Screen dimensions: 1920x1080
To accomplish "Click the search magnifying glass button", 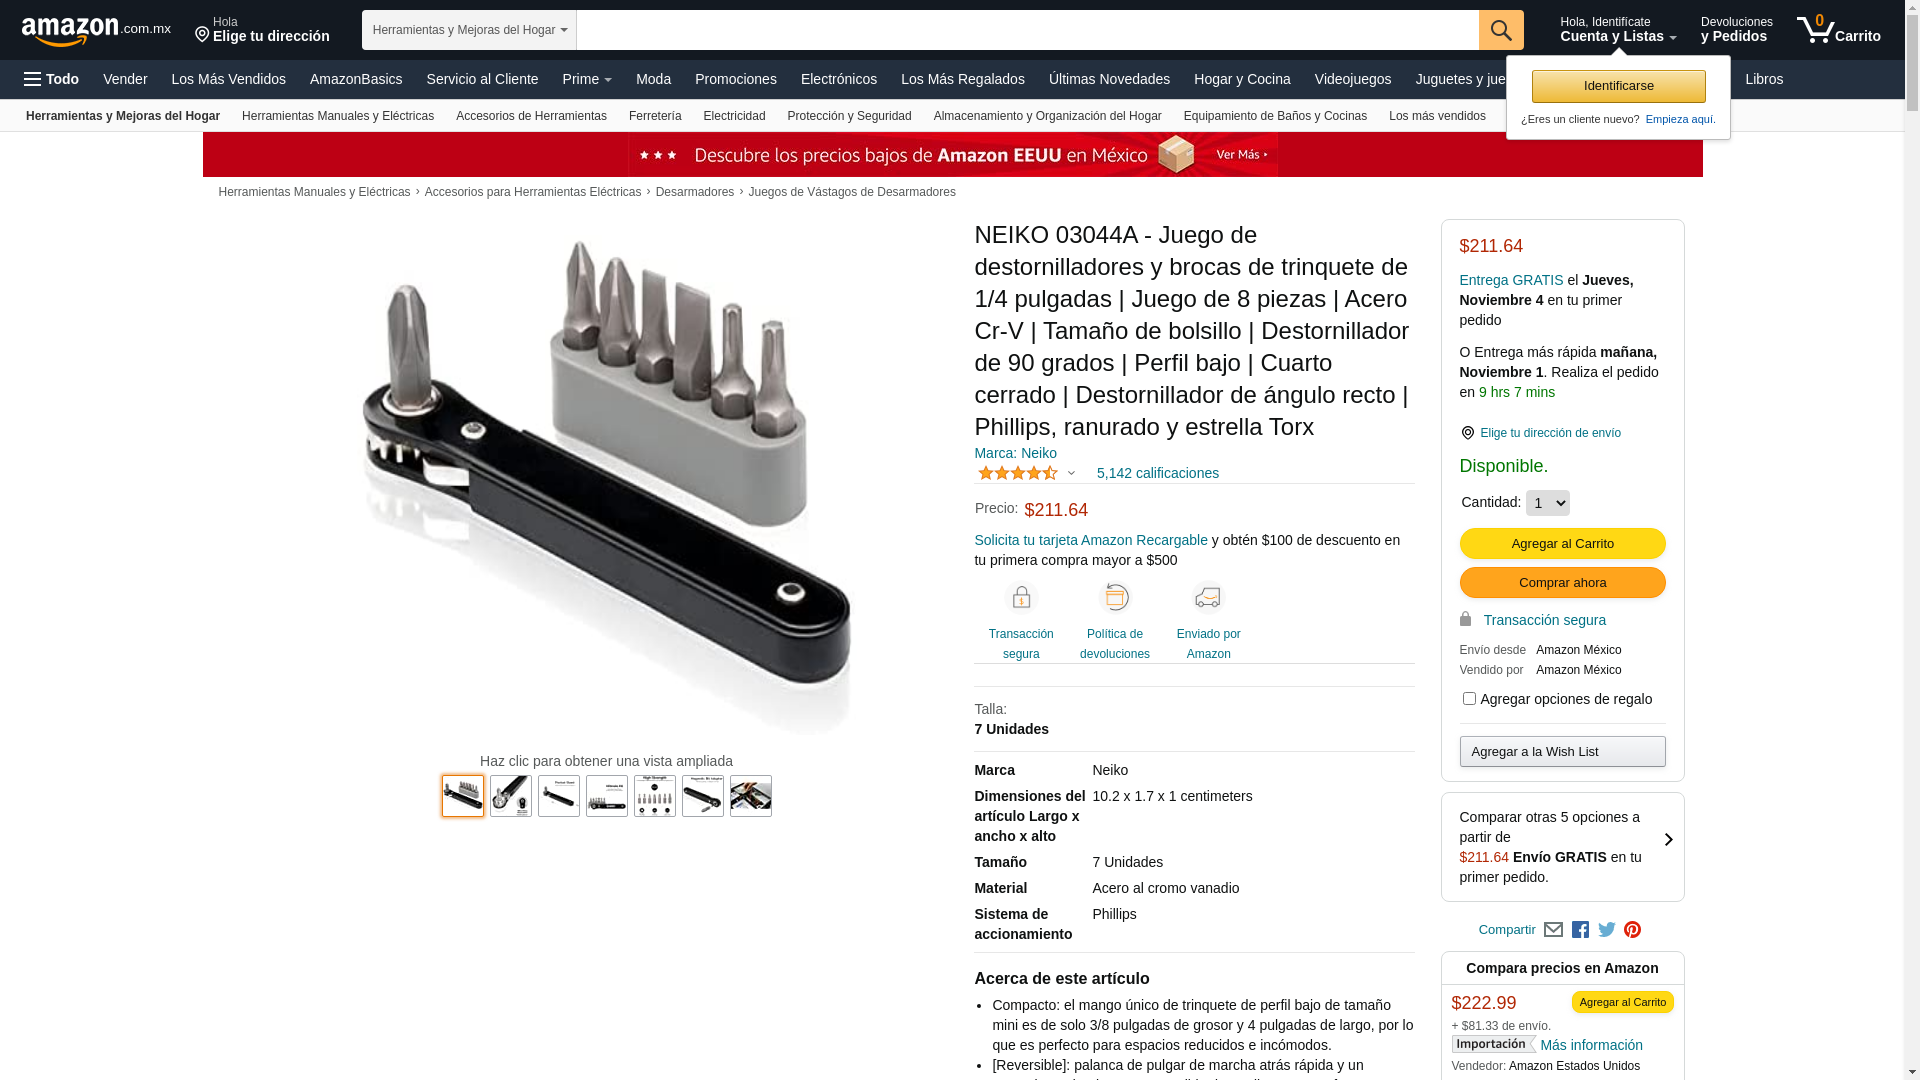I will coord(1501,30).
